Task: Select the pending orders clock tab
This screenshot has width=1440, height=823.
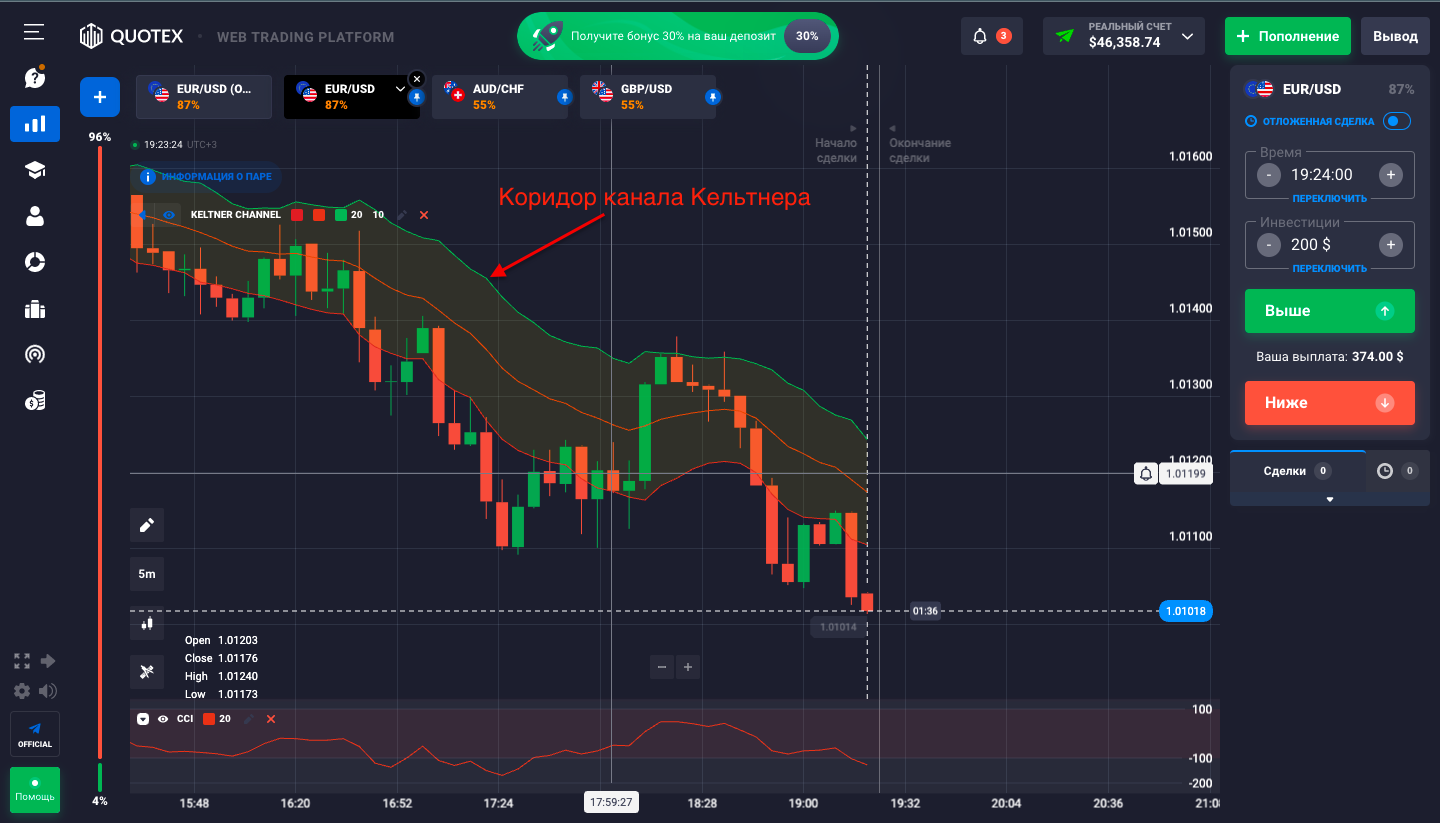Action: [x=1397, y=471]
